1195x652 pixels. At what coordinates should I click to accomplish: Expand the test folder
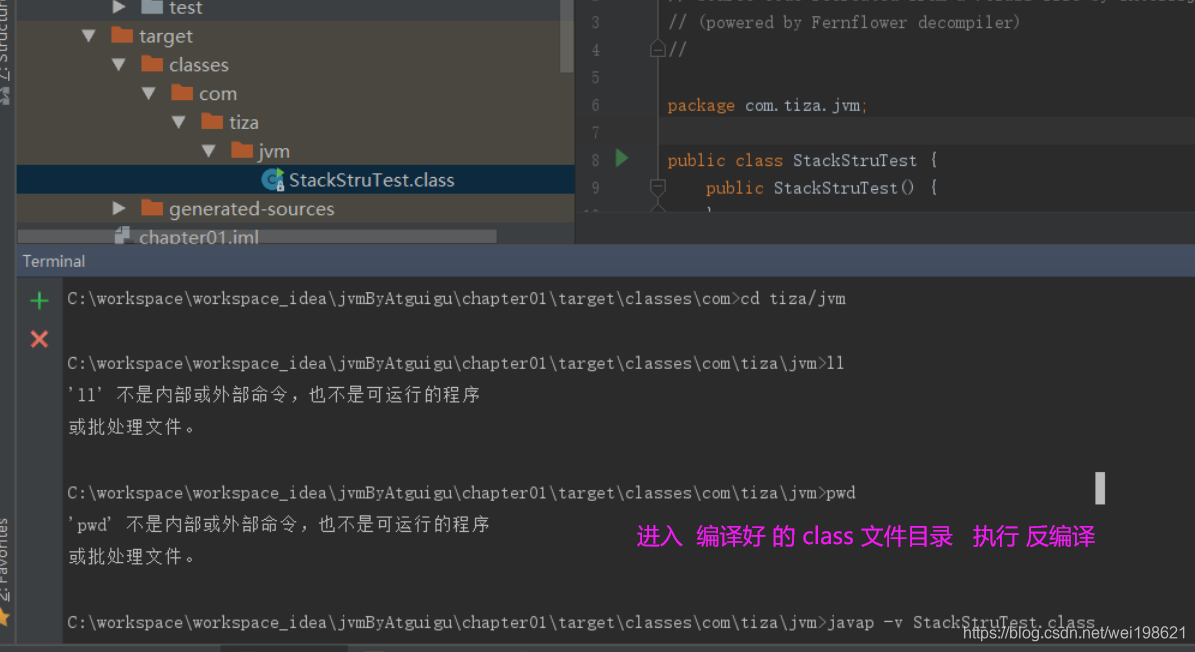[x=119, y=8]
